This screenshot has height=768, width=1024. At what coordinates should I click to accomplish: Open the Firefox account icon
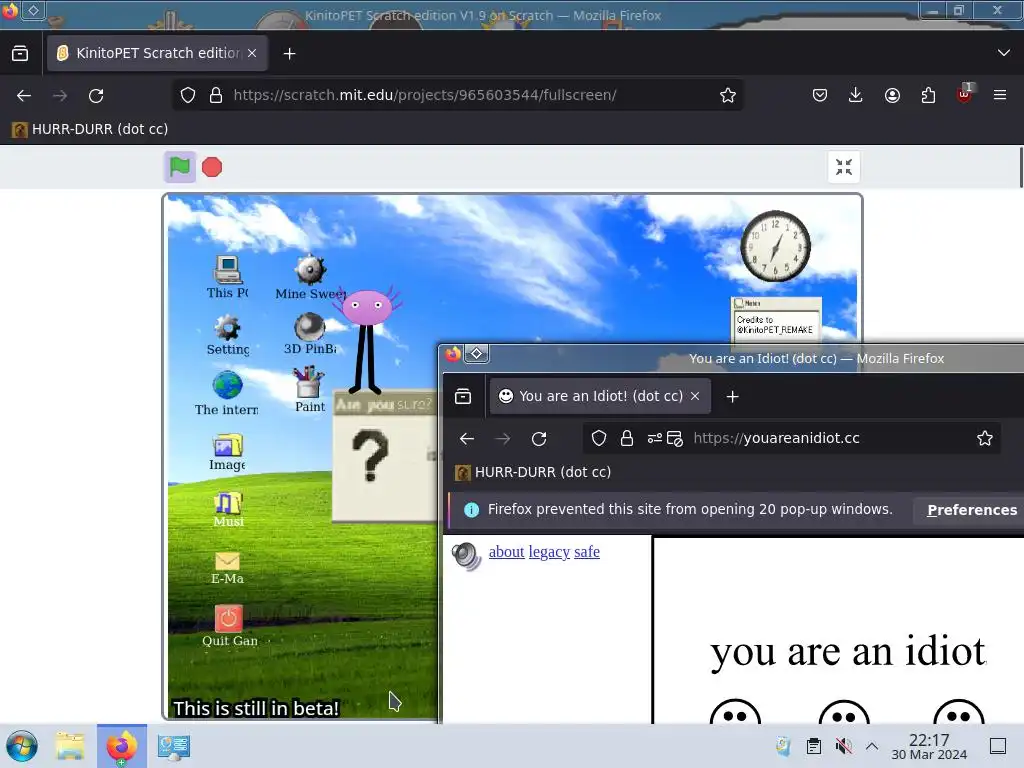[x=892, y=95]
